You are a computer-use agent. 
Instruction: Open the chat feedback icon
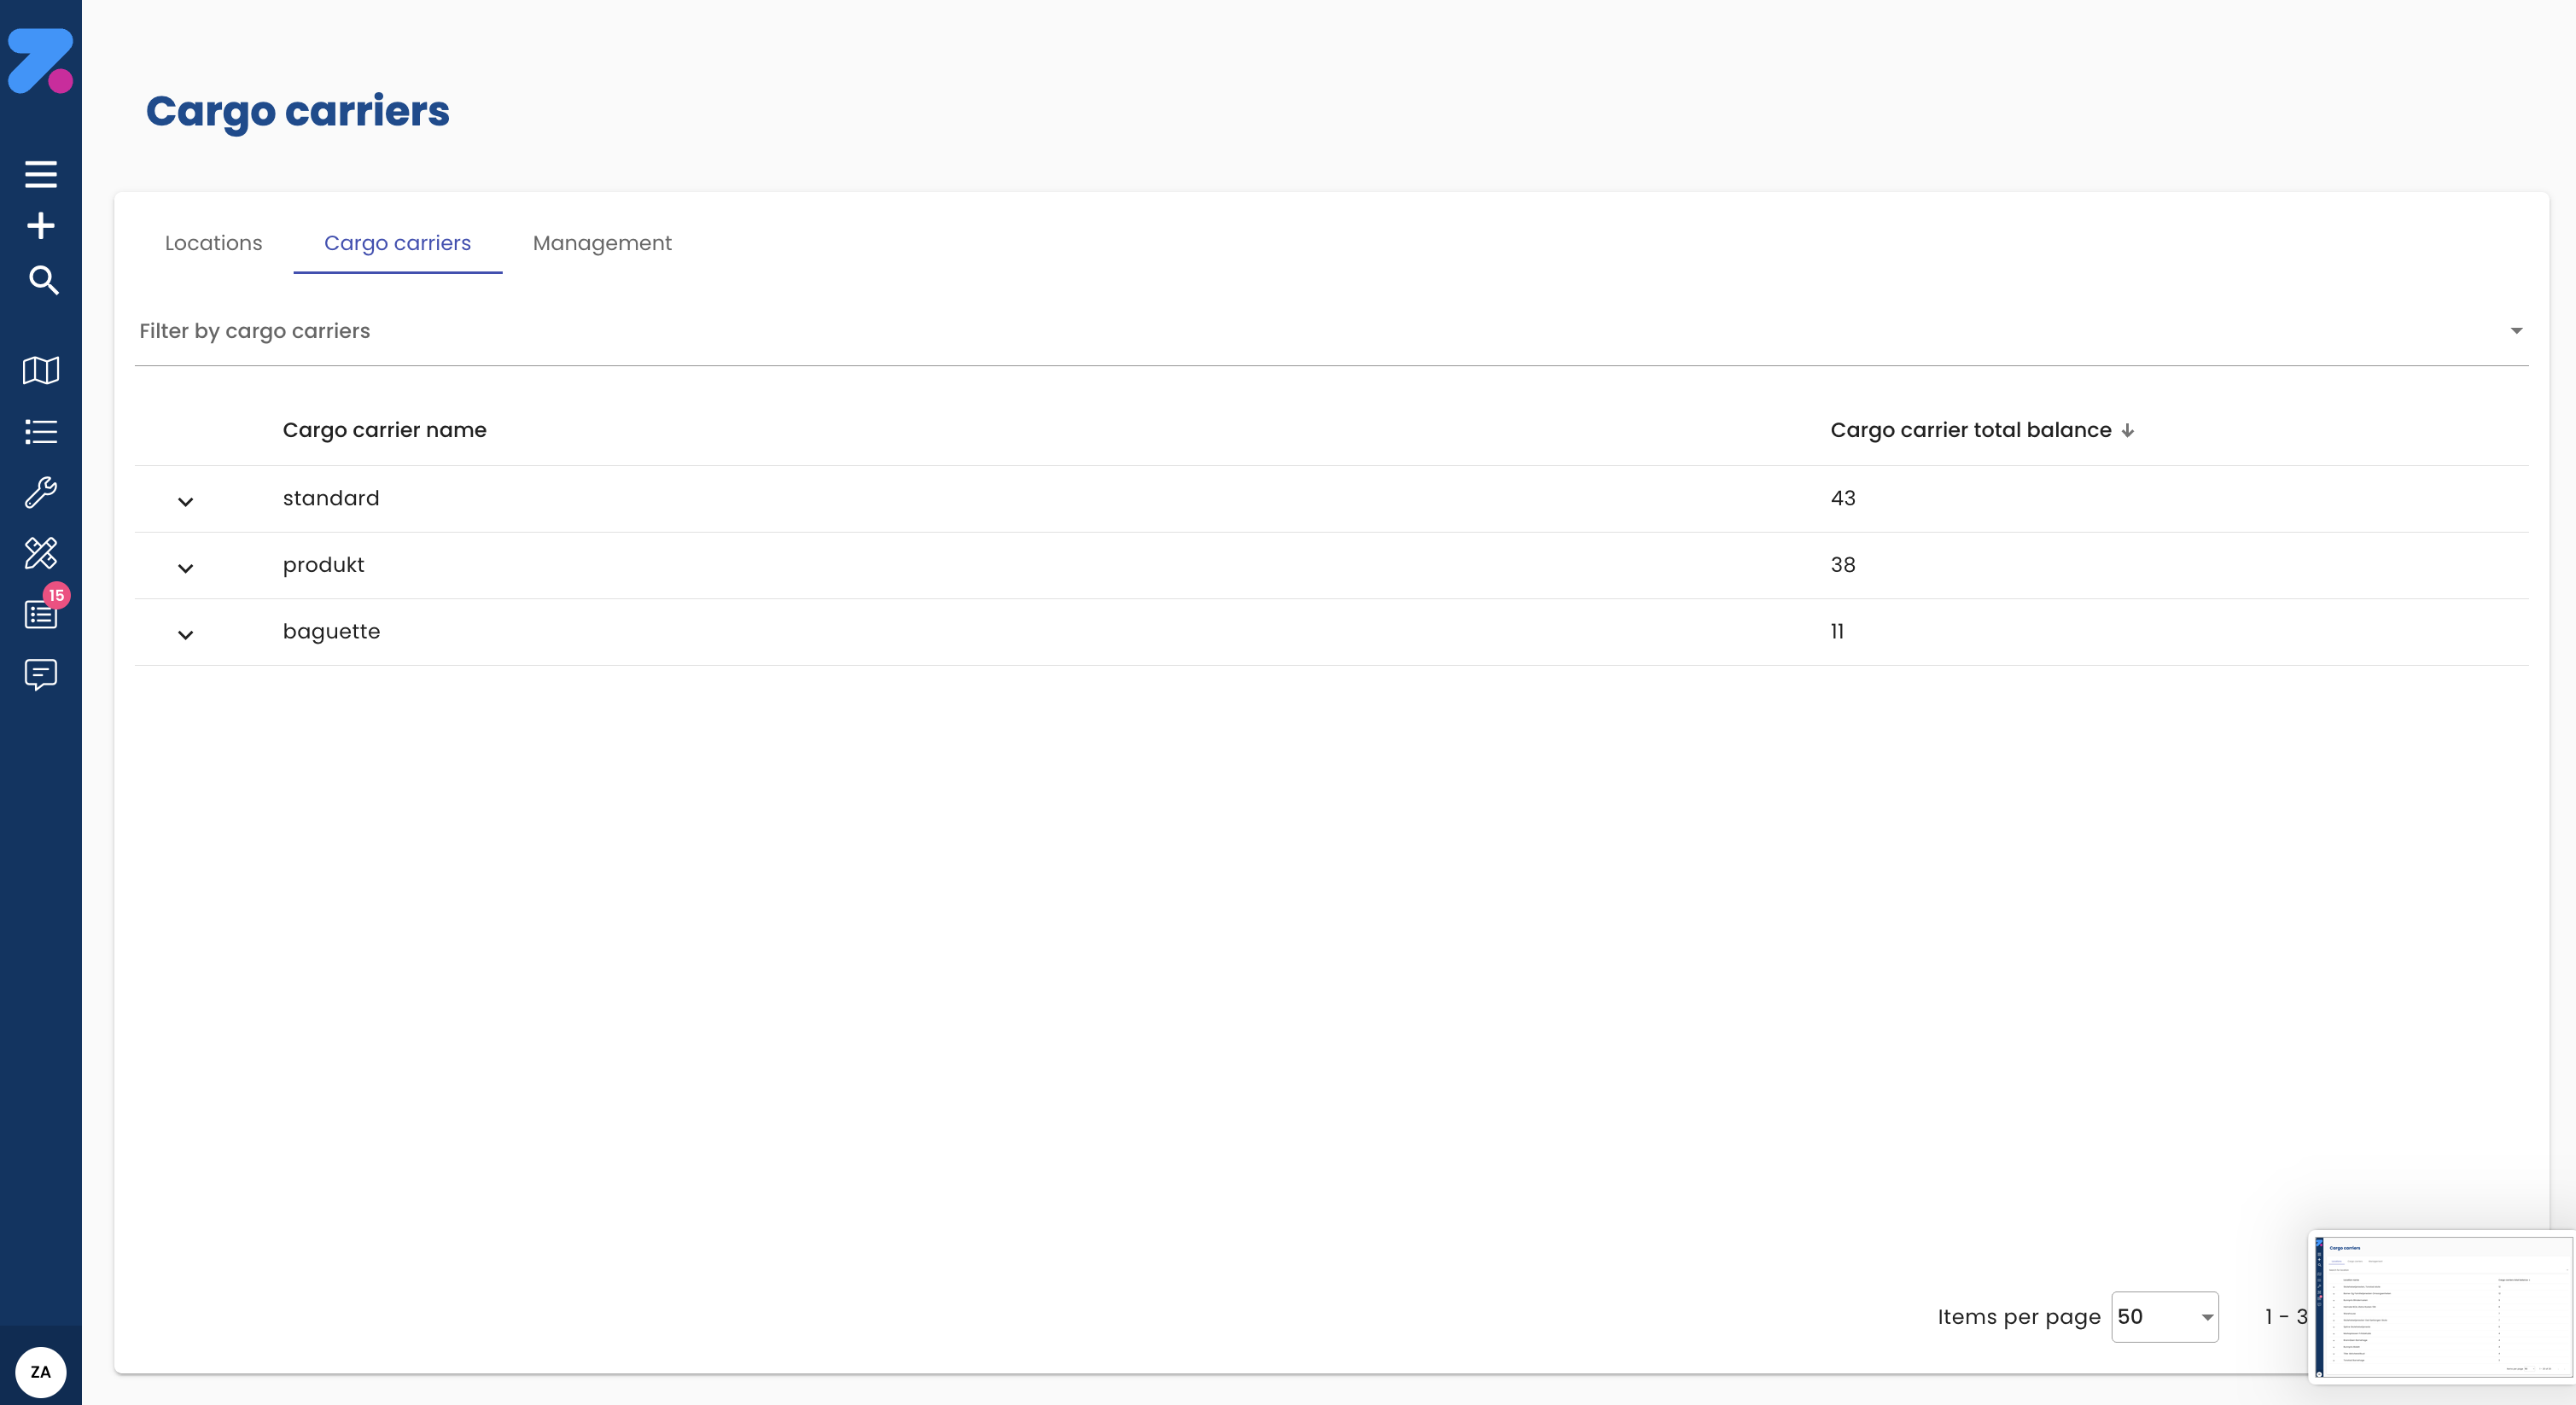[40, 675]
